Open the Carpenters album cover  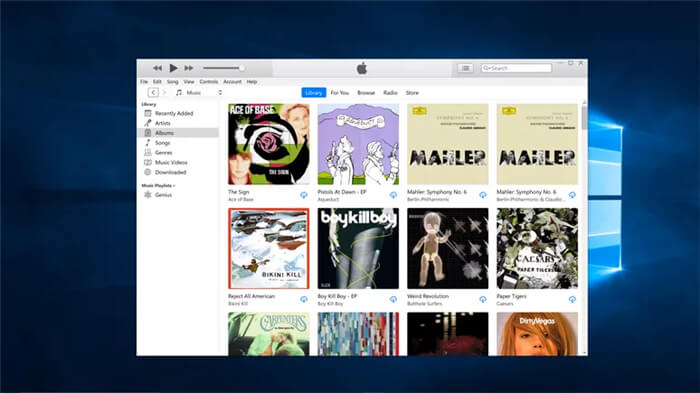pos(269,334)
